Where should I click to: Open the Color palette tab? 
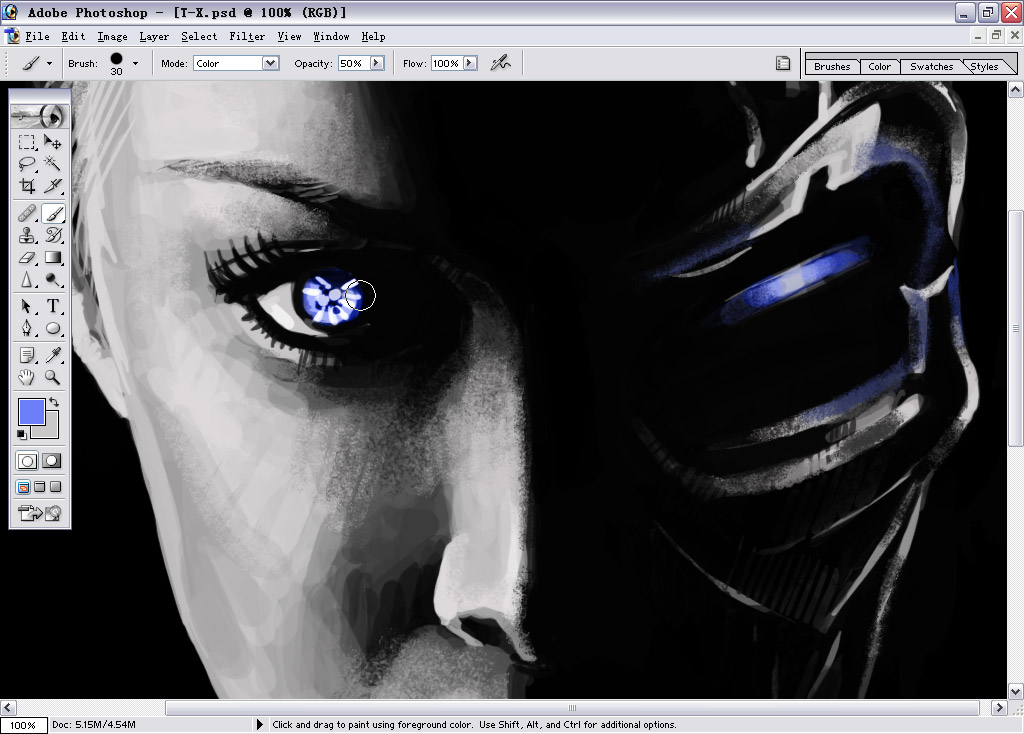879,66
